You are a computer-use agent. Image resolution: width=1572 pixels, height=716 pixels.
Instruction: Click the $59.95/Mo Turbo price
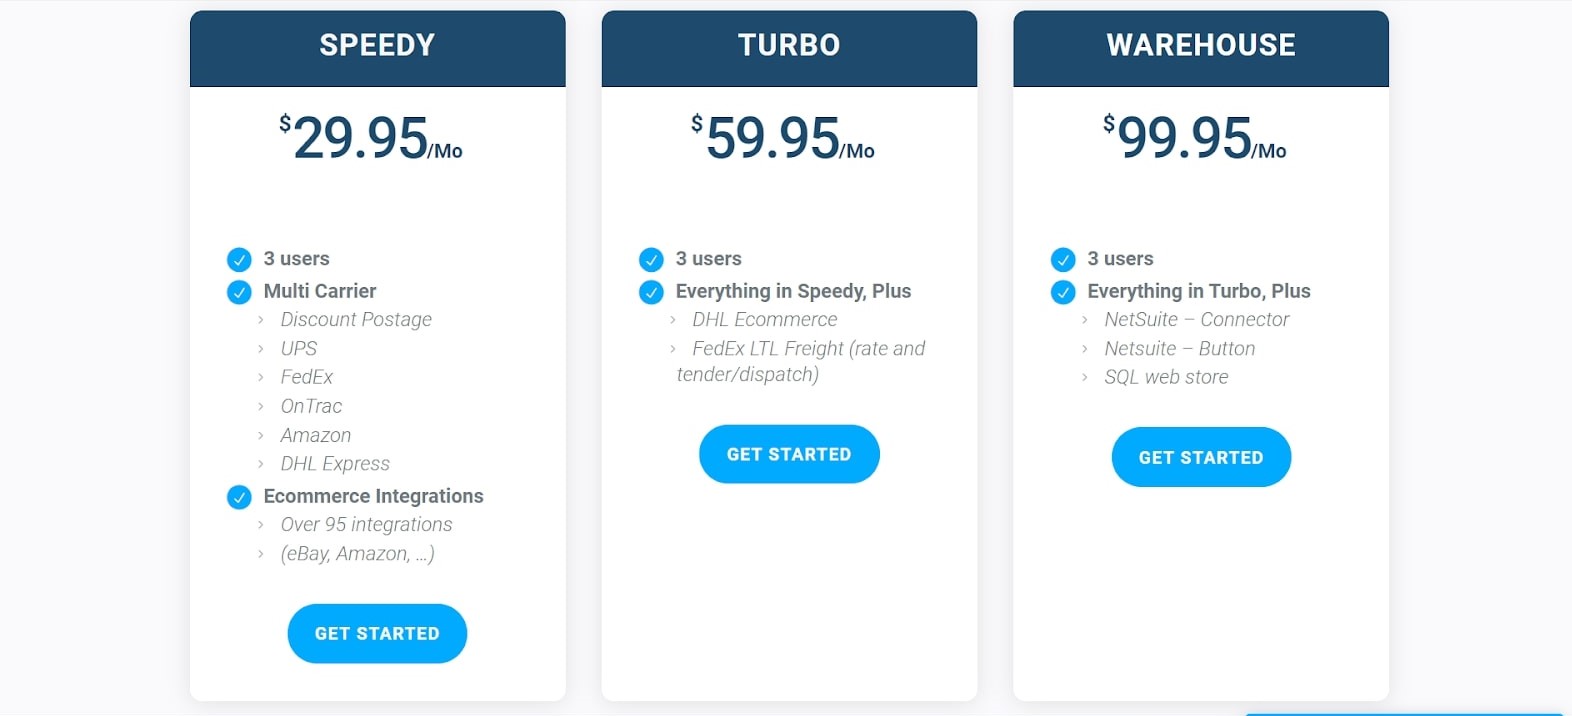click(783, 138)
